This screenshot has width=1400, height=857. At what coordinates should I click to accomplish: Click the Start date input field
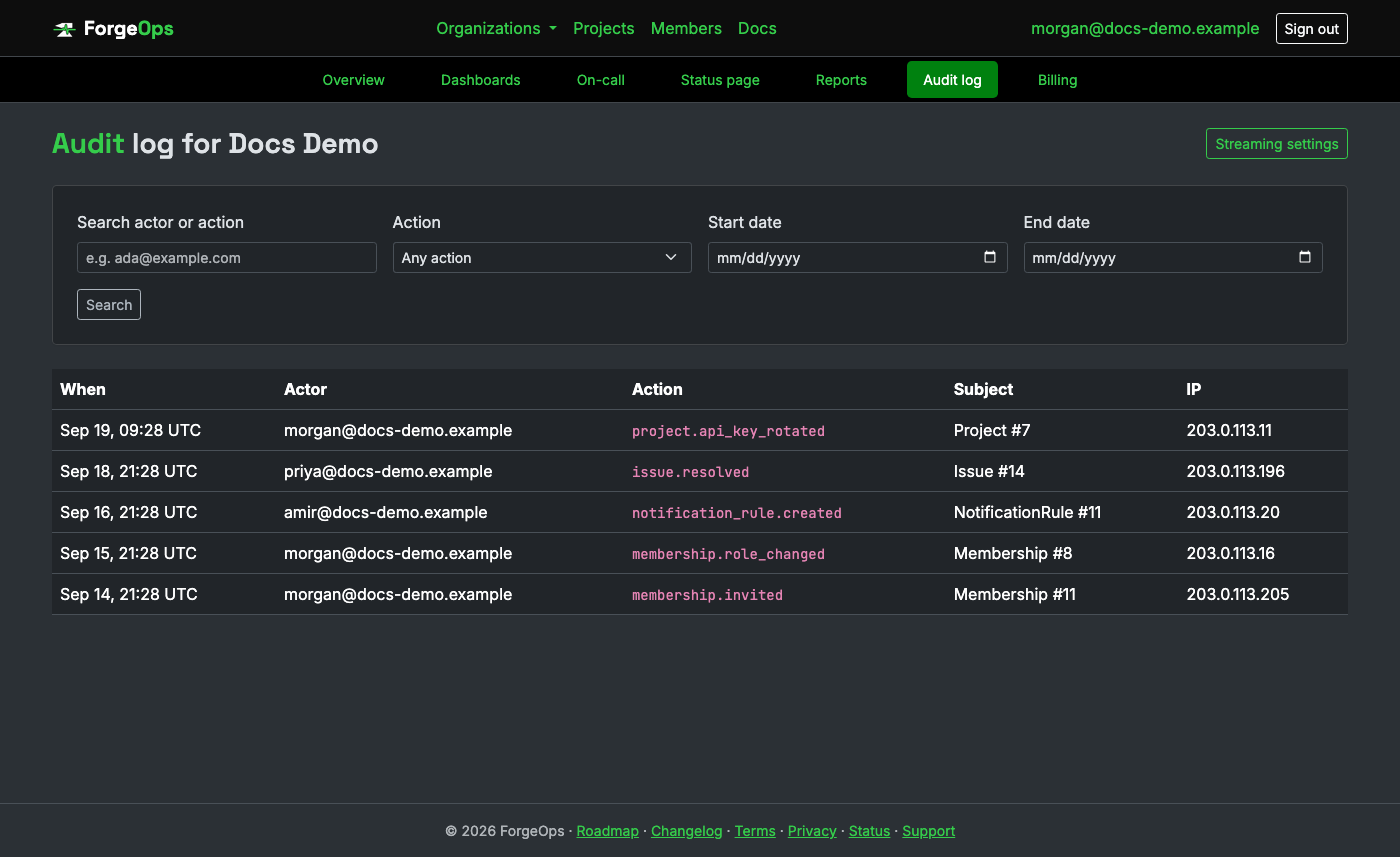click(x=857, y=257)
